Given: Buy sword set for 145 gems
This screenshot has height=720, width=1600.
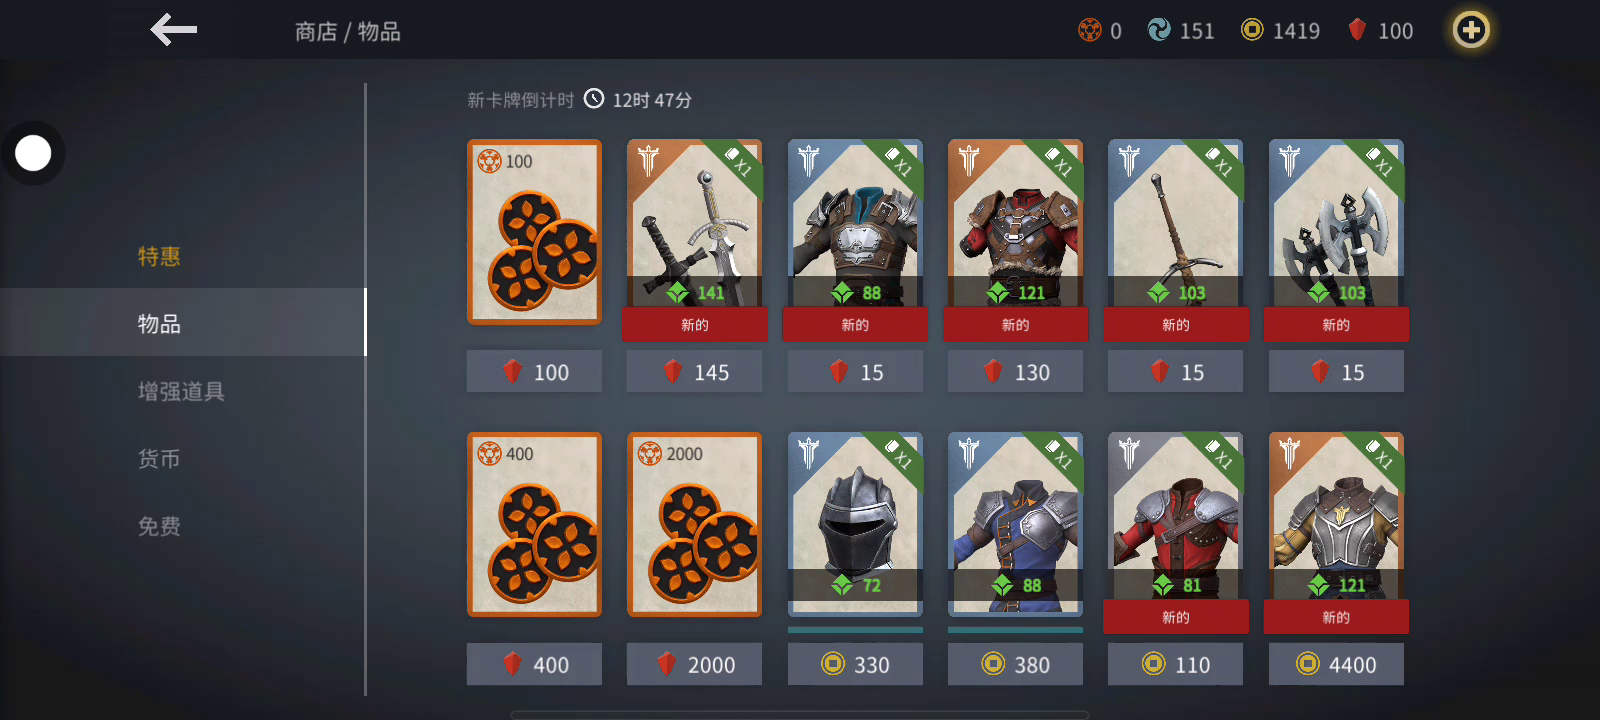Looking at the screenshot, I should 694,372.
